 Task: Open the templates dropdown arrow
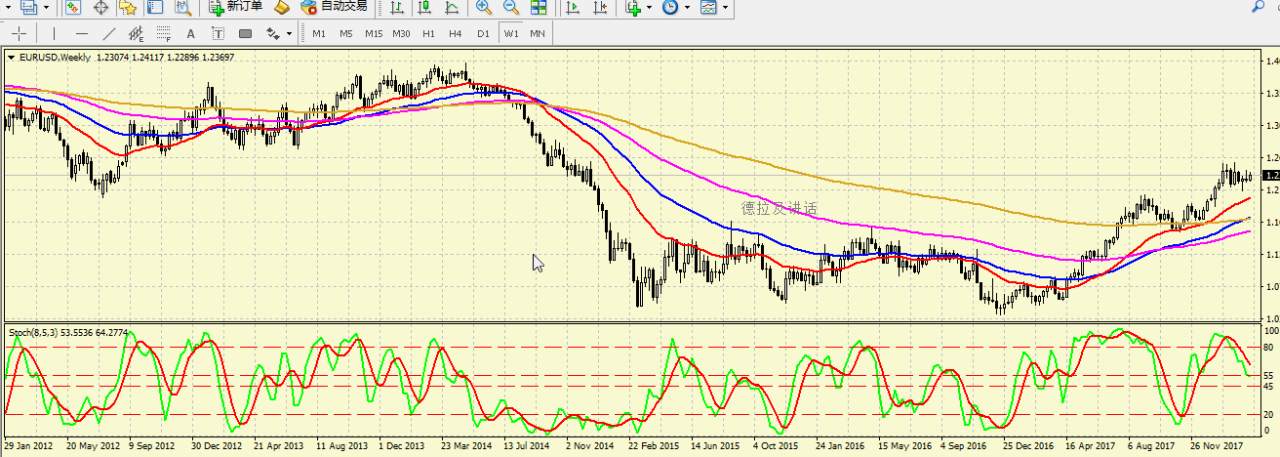(725, 7)
